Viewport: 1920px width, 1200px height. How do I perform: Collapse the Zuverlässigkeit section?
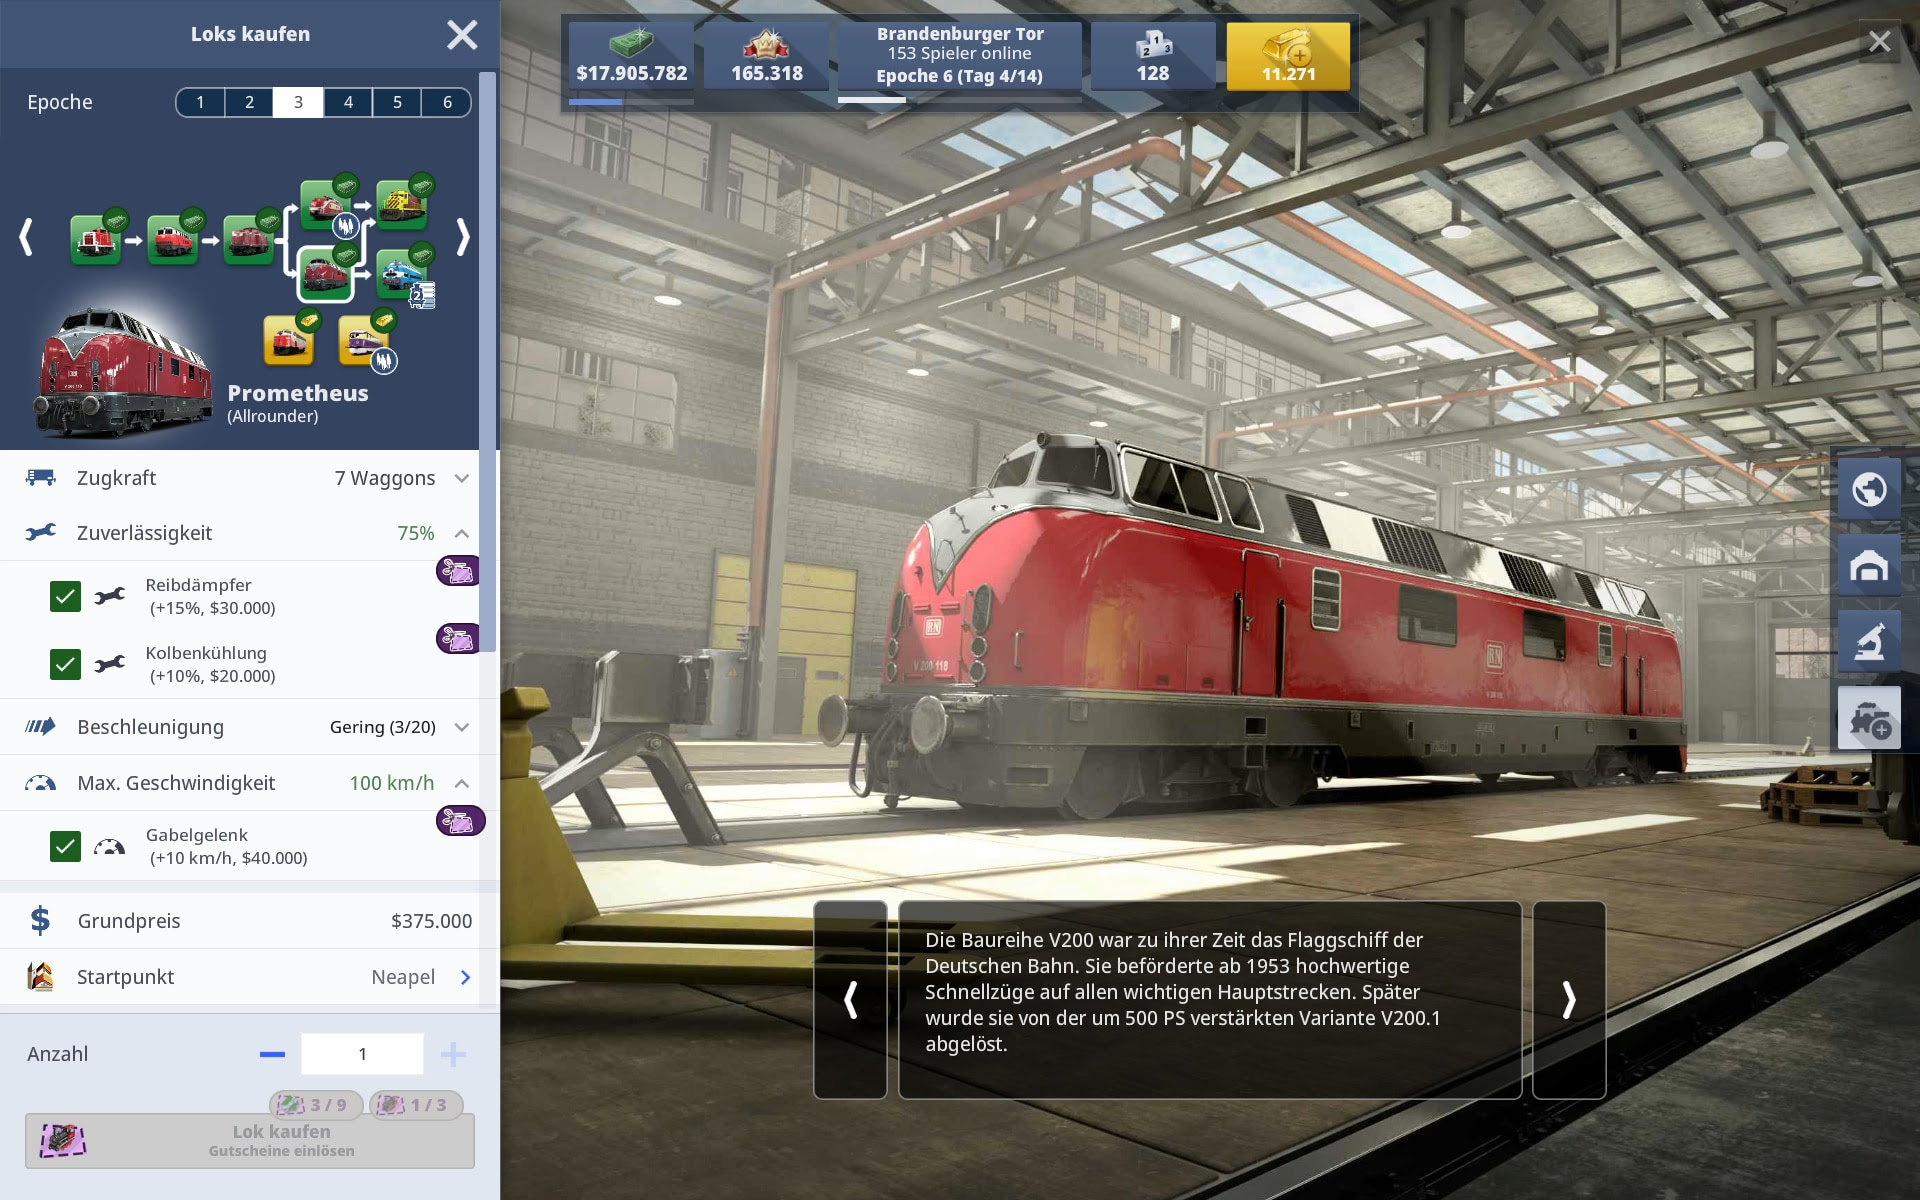(461, 533)
